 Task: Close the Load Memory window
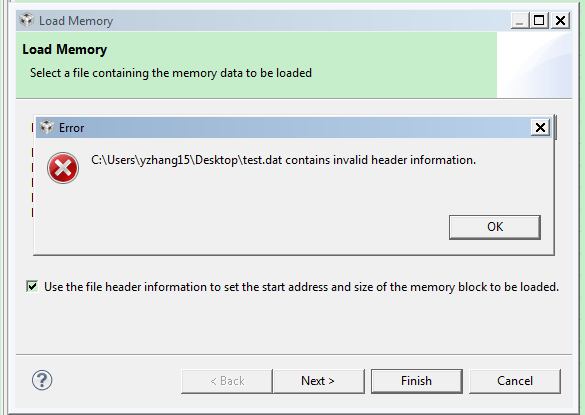tap(560, 21)
